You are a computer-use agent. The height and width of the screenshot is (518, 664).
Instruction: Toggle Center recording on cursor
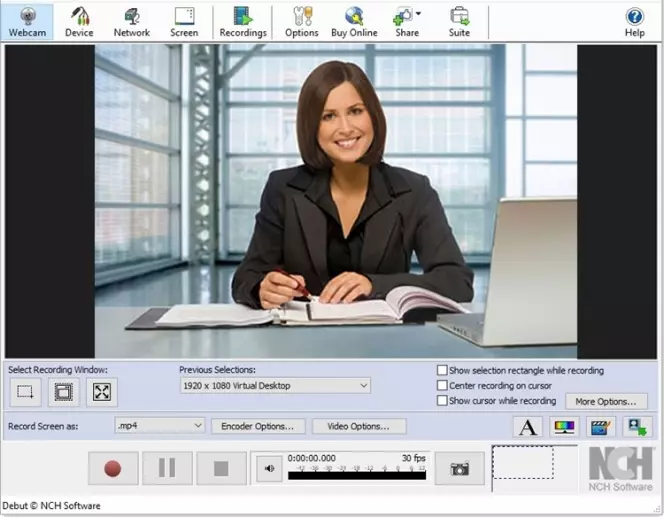pos(442,385)
